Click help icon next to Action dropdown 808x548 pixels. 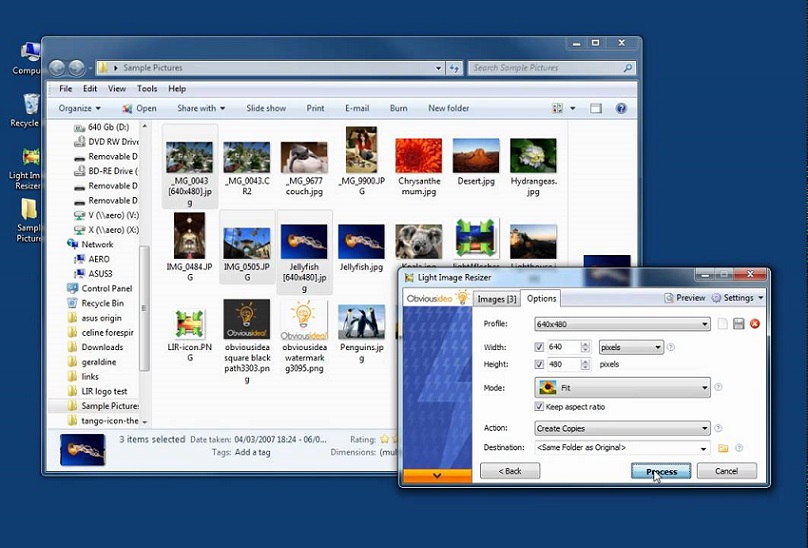click(x=718, y=428)
